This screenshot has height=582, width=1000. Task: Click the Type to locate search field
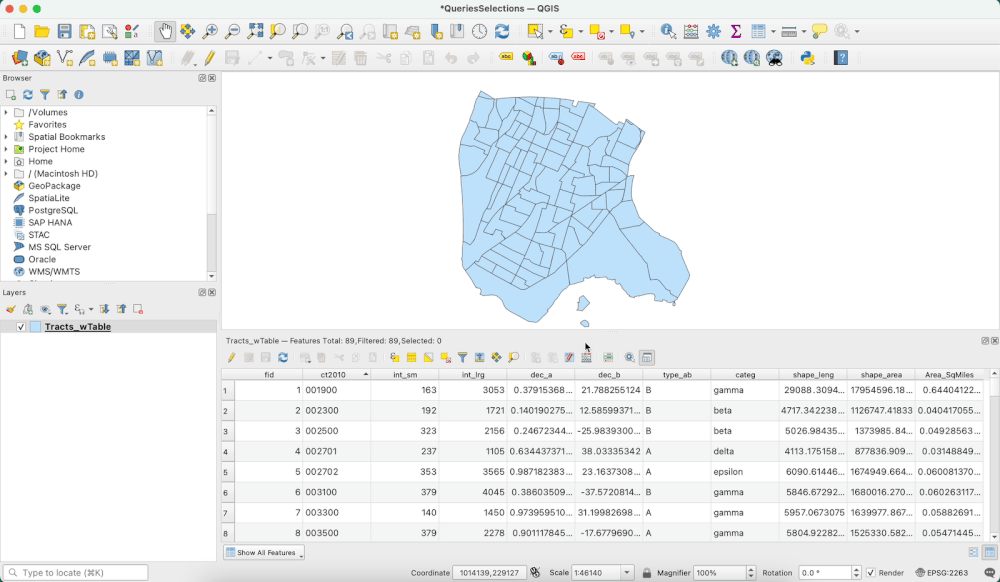[x=75, y=572]
